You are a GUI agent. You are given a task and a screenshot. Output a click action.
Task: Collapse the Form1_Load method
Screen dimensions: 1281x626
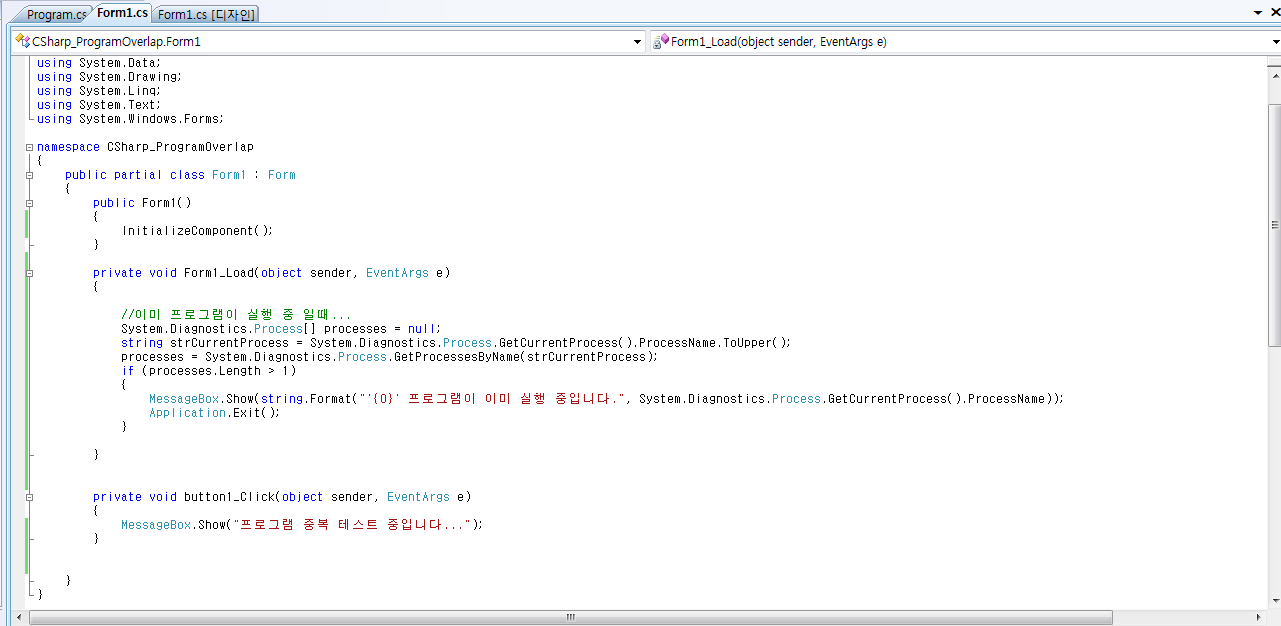pos(30,273)
